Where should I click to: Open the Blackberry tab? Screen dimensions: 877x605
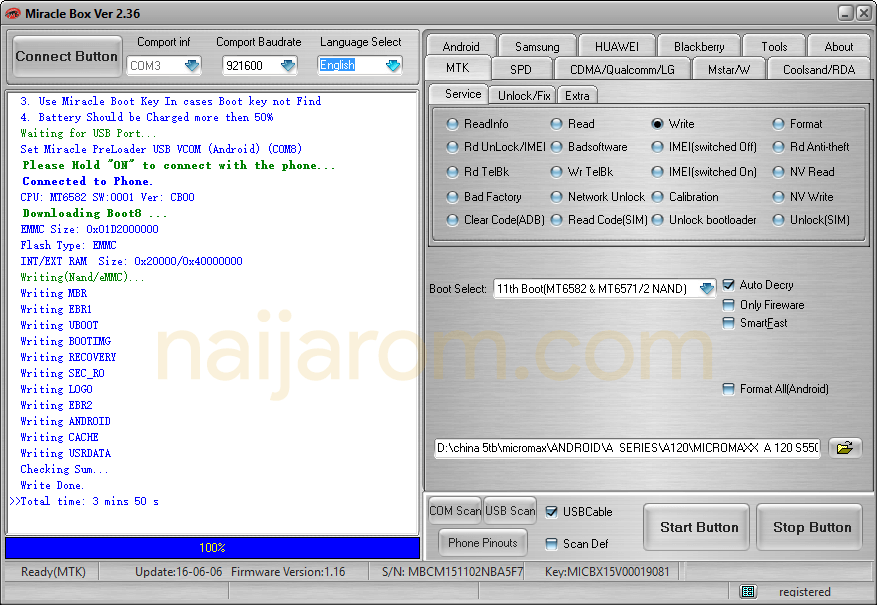pyautogui.click(x=699, y=46)
